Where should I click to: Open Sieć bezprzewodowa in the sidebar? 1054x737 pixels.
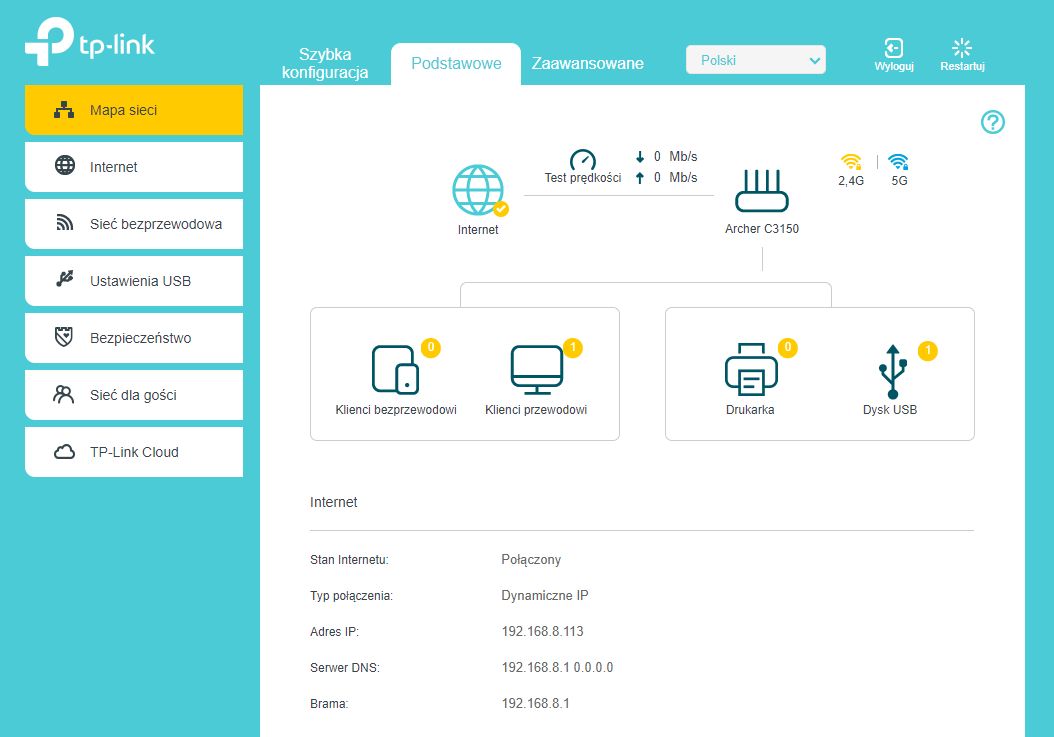pos(134,224)
